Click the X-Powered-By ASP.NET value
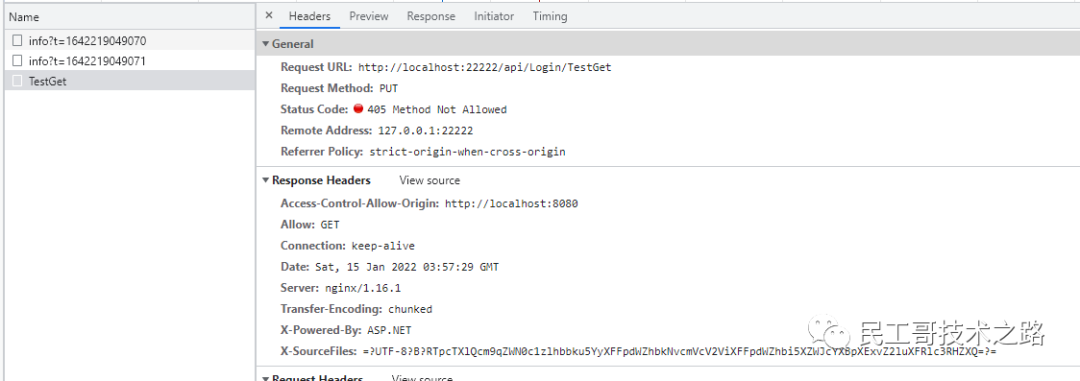The height and width of the screenshot is (381, 1080). (x=390, y=330)
